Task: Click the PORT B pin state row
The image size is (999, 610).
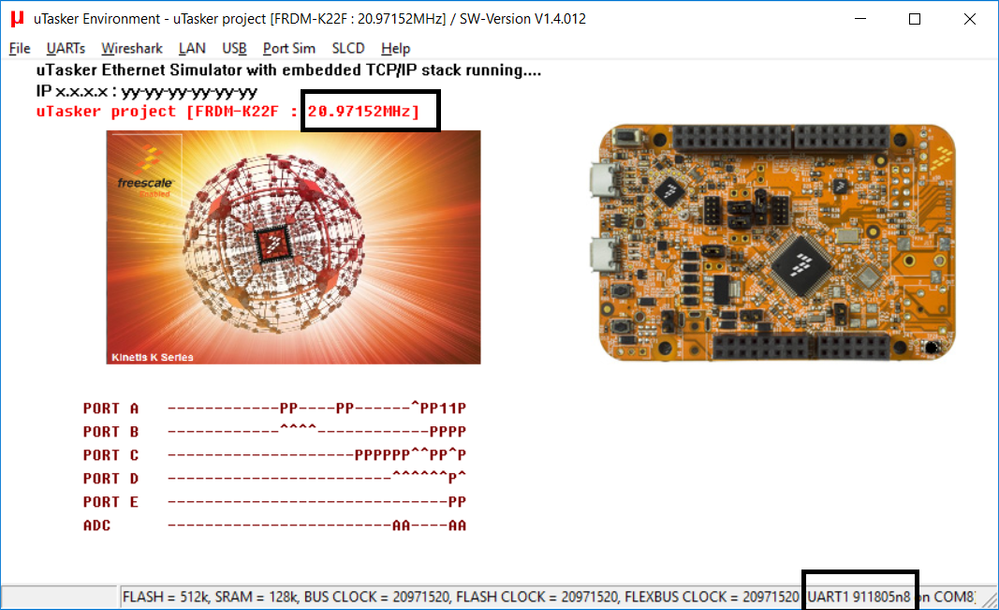Action: tap(275, 432)
